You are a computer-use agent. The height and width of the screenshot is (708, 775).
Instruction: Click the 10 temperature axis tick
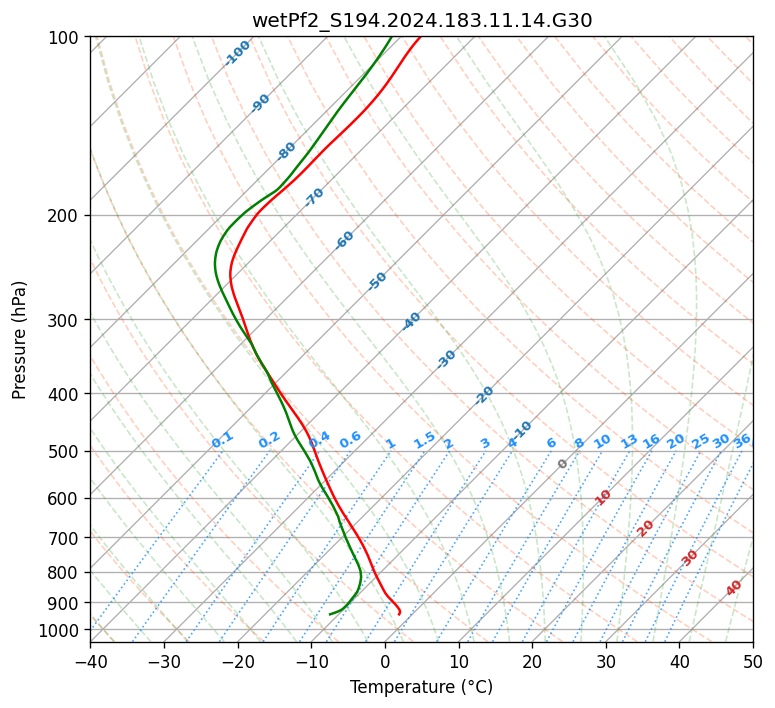point(459,661)
